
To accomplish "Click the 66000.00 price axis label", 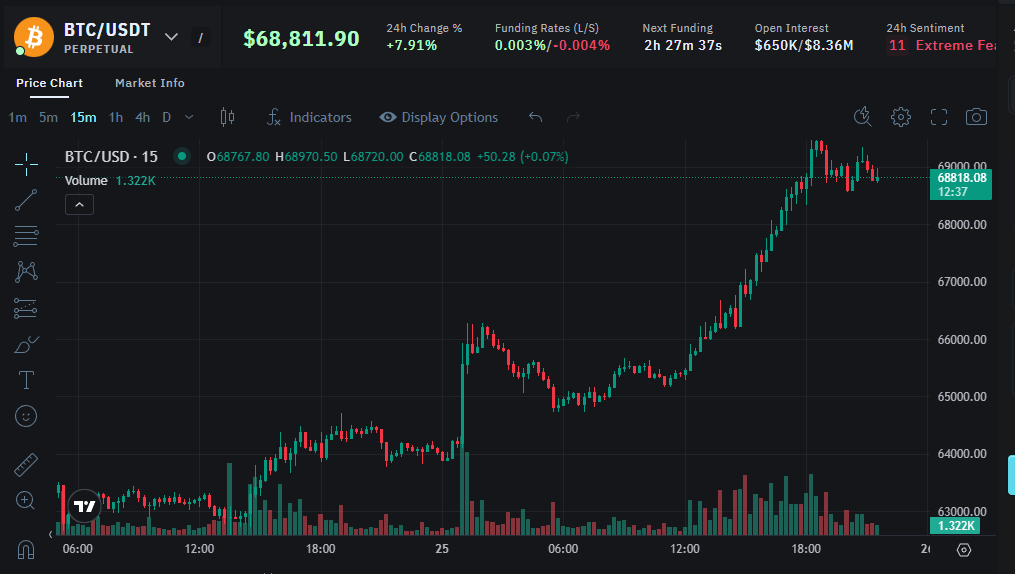I will coord(962,339).
